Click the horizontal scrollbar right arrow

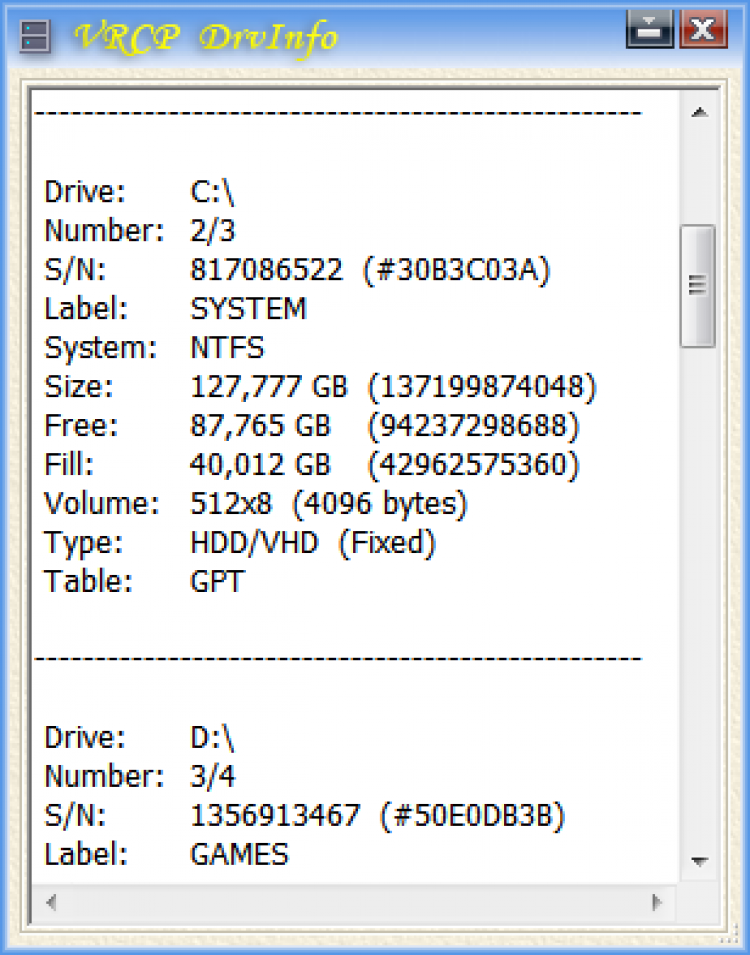point(657,901)
